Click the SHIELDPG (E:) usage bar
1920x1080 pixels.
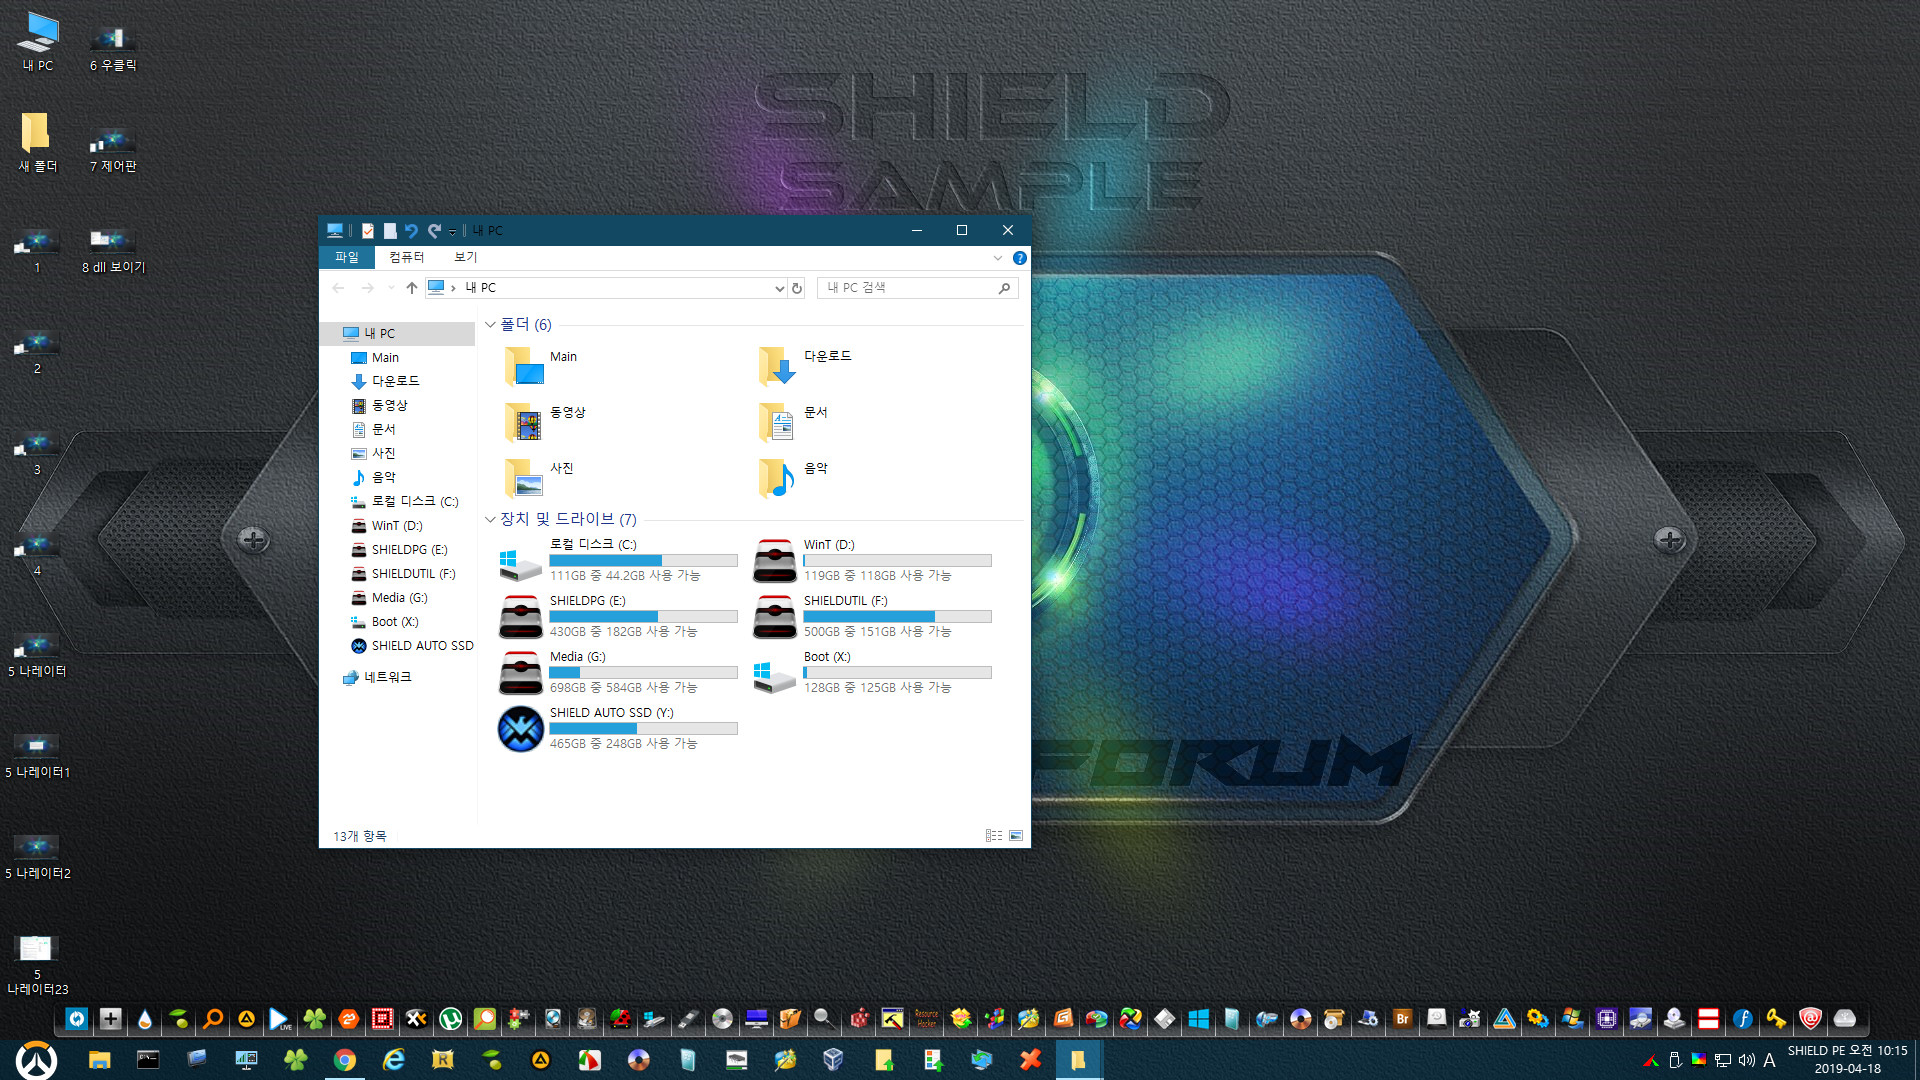pyautogui.click(x=644, y=617)
